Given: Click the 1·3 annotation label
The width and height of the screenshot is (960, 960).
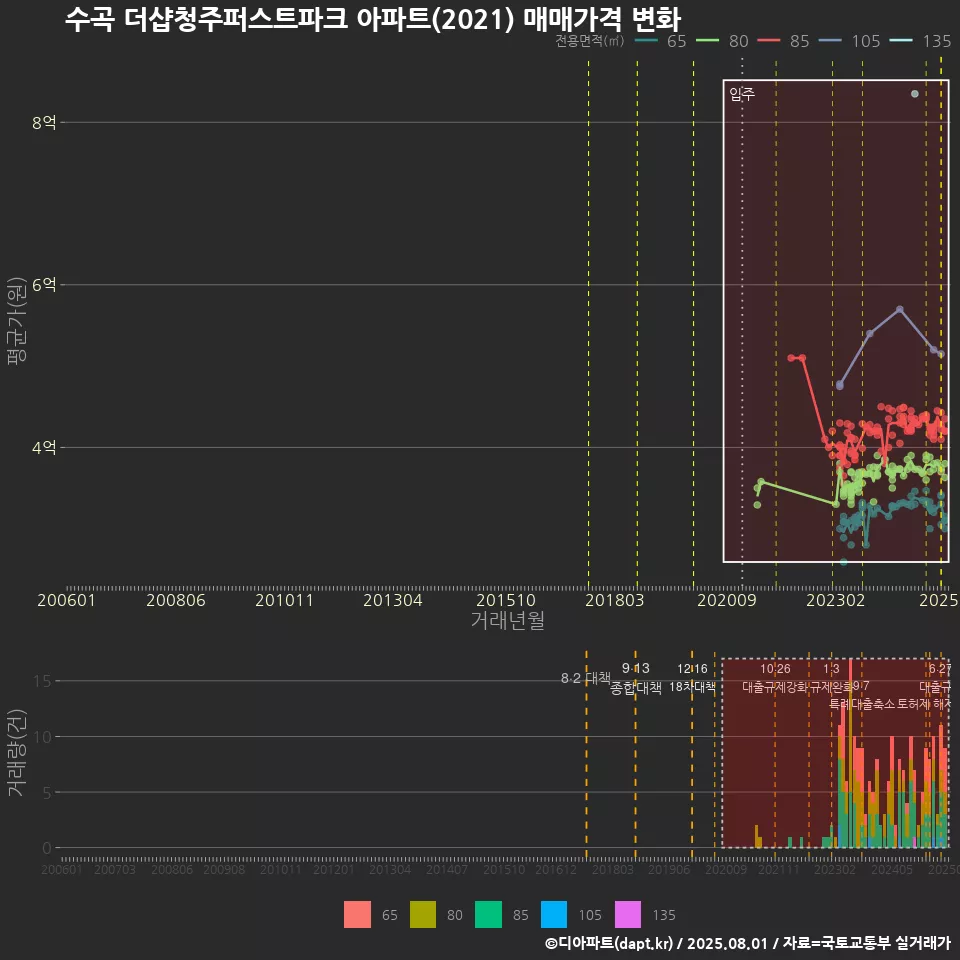Looking at the screenshot, I should tap(831, 669).
